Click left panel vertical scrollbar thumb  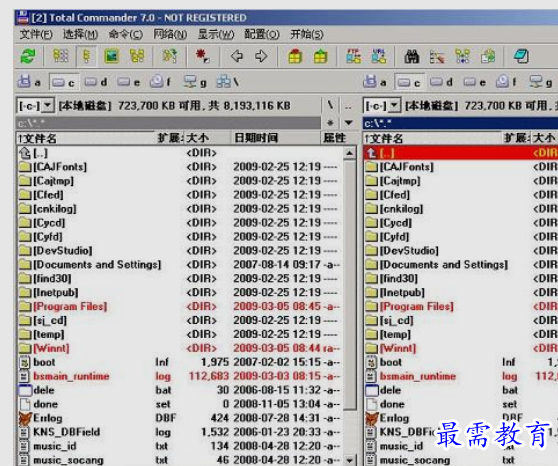(x=350, y=285)
